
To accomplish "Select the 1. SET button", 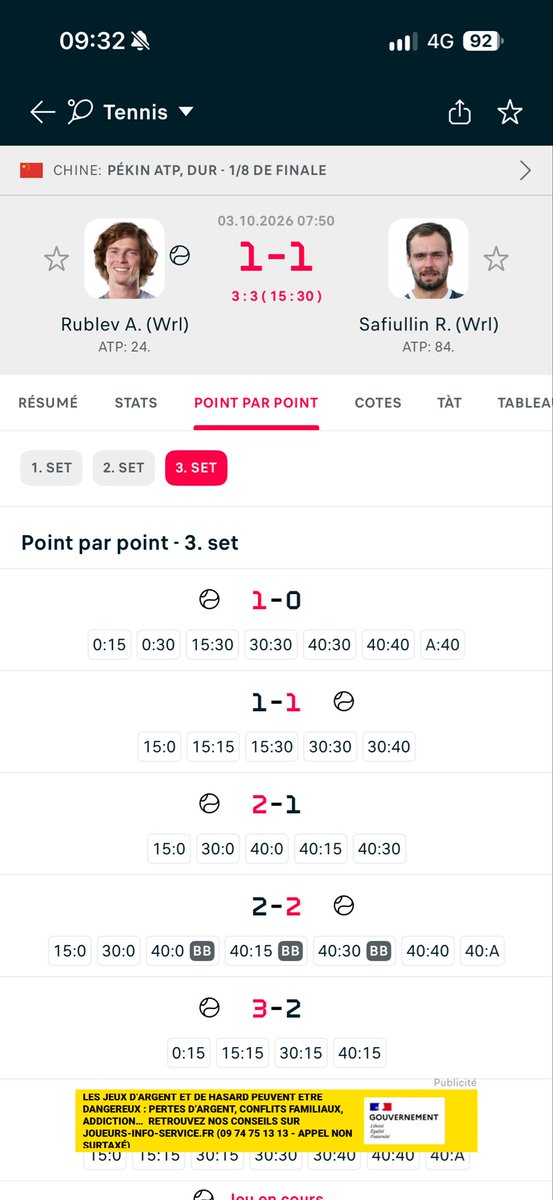I will click(x=51, y=467).
